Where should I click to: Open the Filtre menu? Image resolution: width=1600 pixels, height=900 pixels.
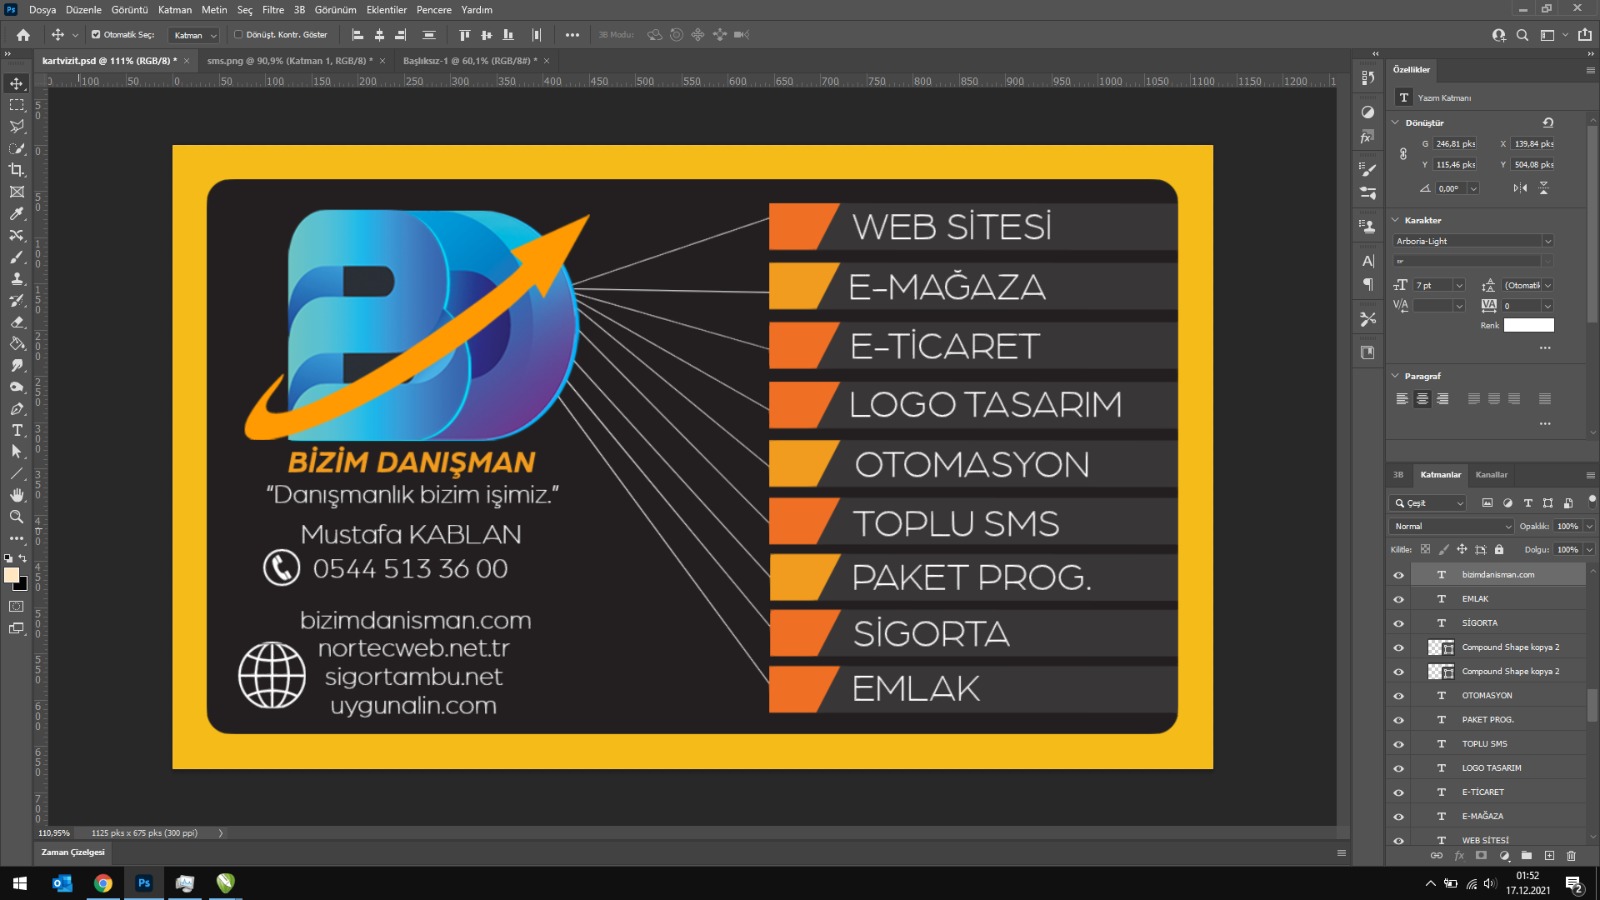[273, 10]
